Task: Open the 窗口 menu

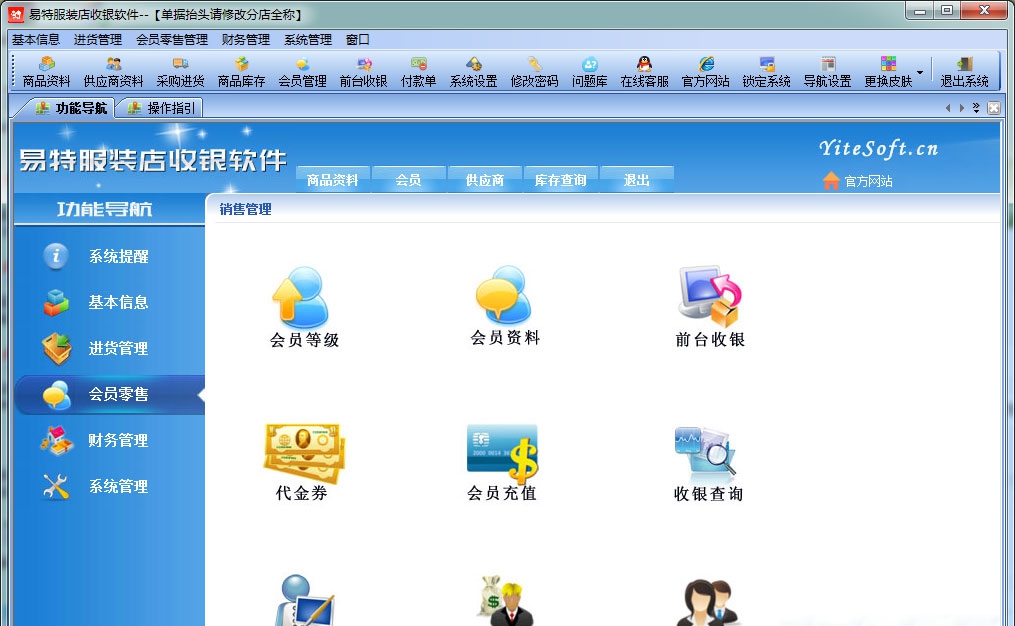Action: pos(358,39)
